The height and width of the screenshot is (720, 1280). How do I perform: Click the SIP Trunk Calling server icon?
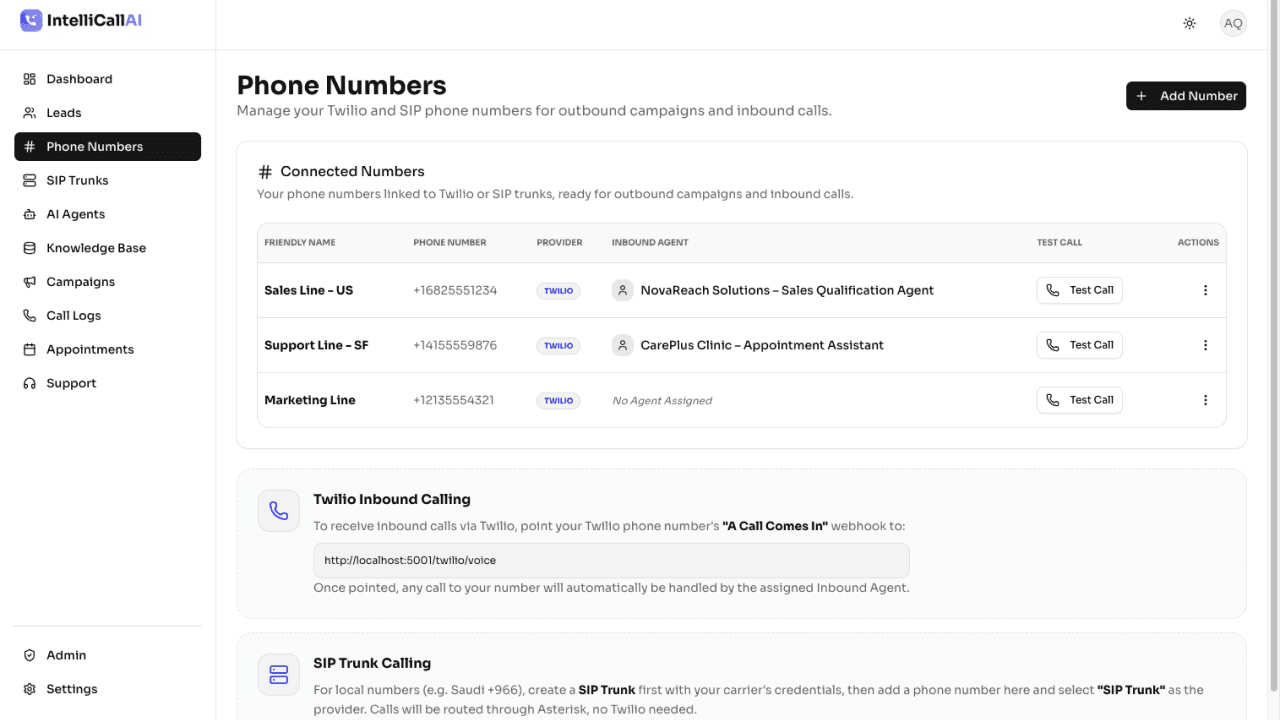278,674
